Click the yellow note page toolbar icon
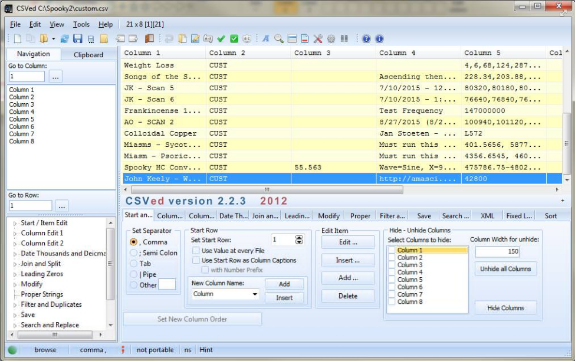The image size is (576, 362). point(104,39)
